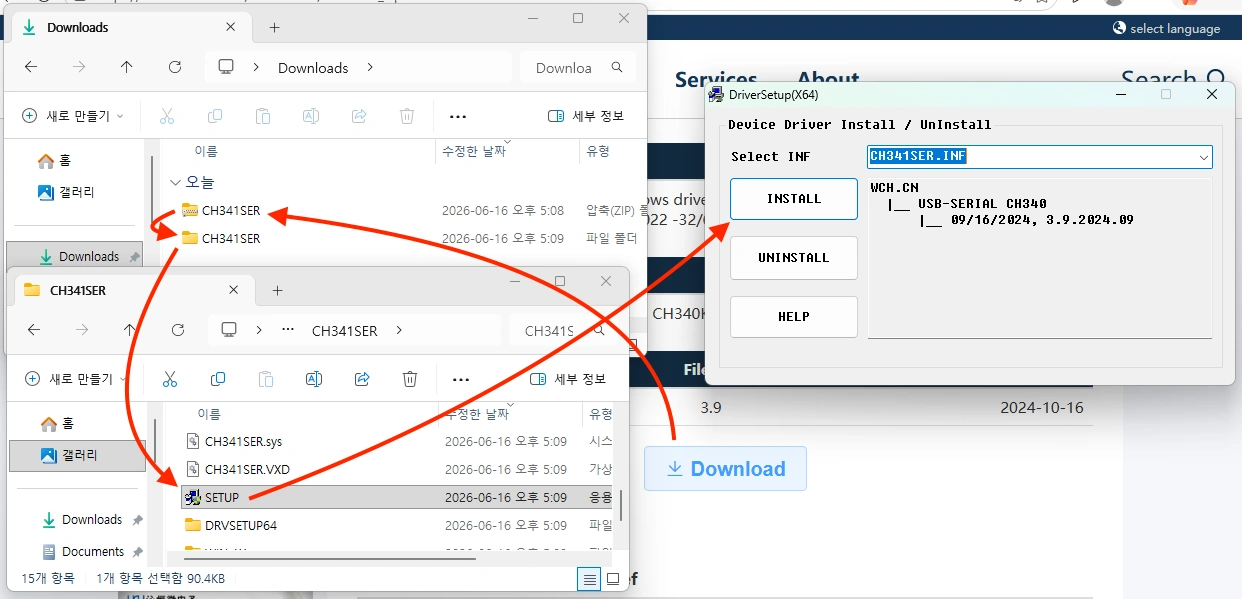
Task: Click the Up arrow in the Downloads window
Action: click(x=126, y=67)
